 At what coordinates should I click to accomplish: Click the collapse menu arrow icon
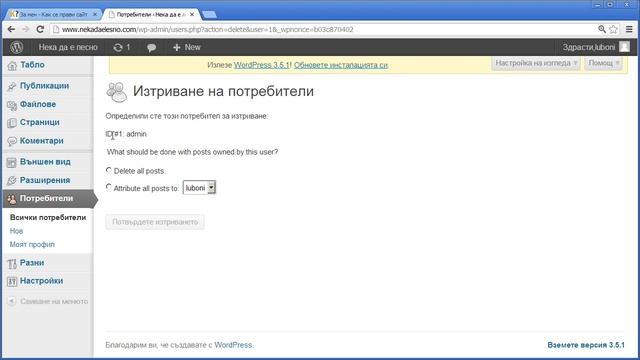[11, 301]
